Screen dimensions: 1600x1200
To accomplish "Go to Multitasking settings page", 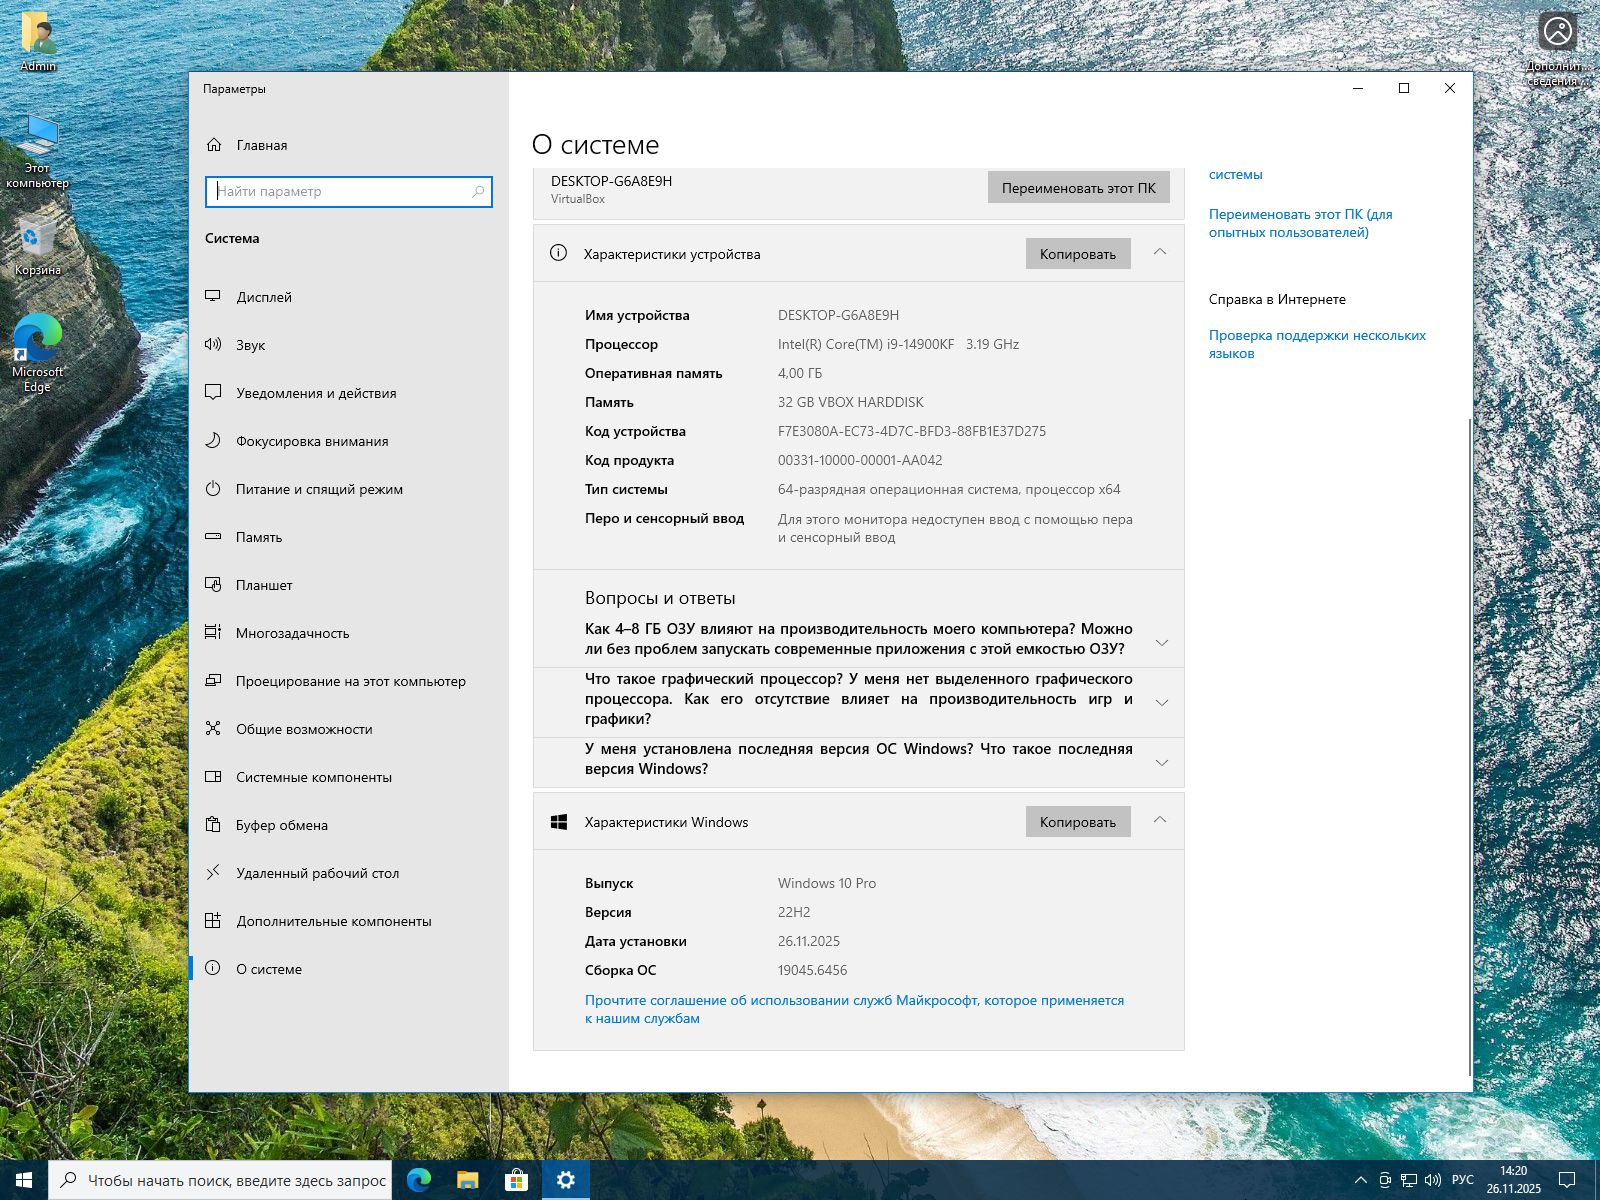I will click(292, 633).
